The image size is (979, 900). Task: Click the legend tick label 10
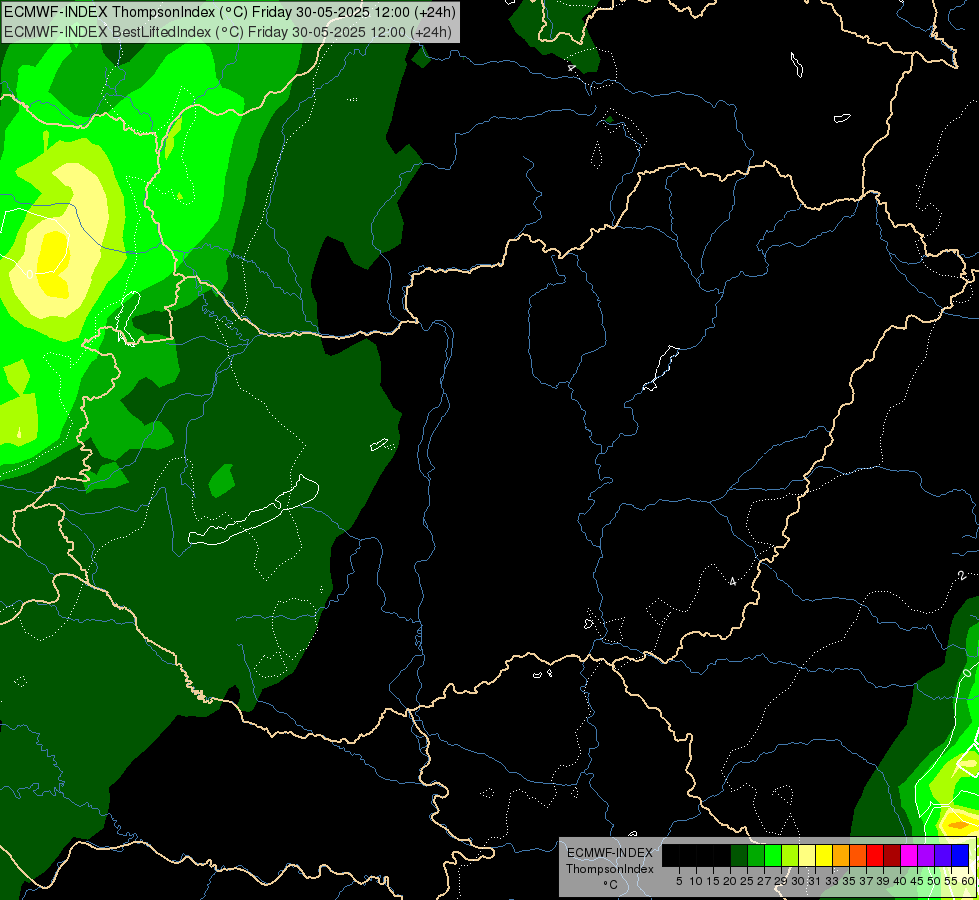tap(696, 881)
